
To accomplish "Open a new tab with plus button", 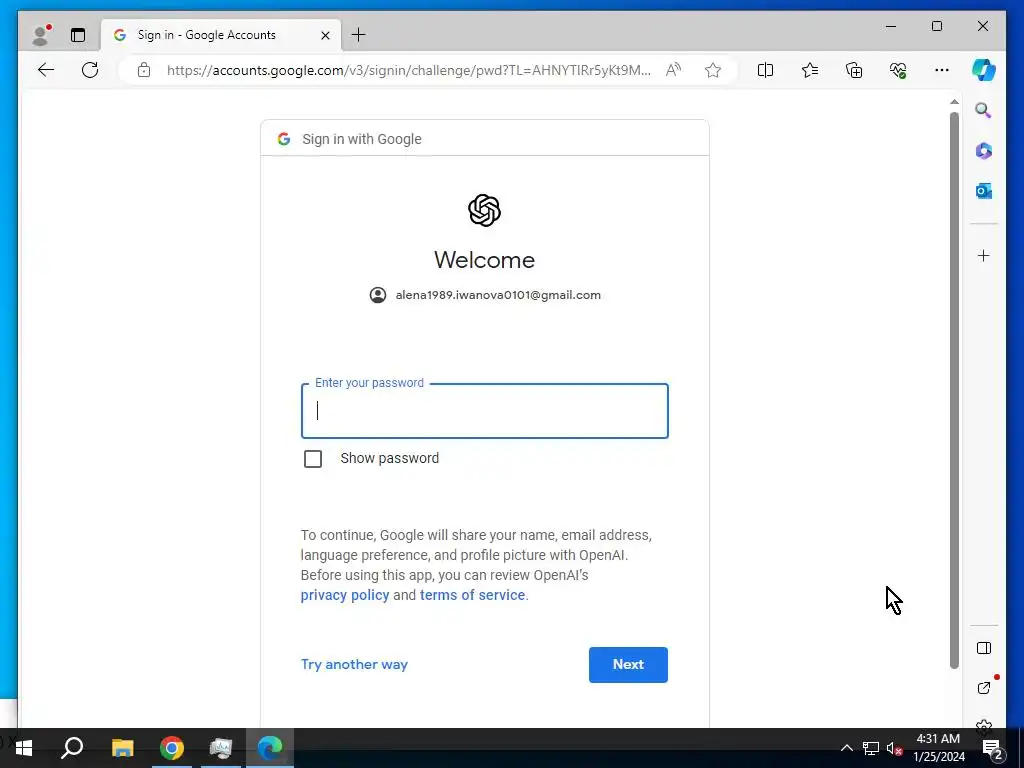I will tap(359, 35).
